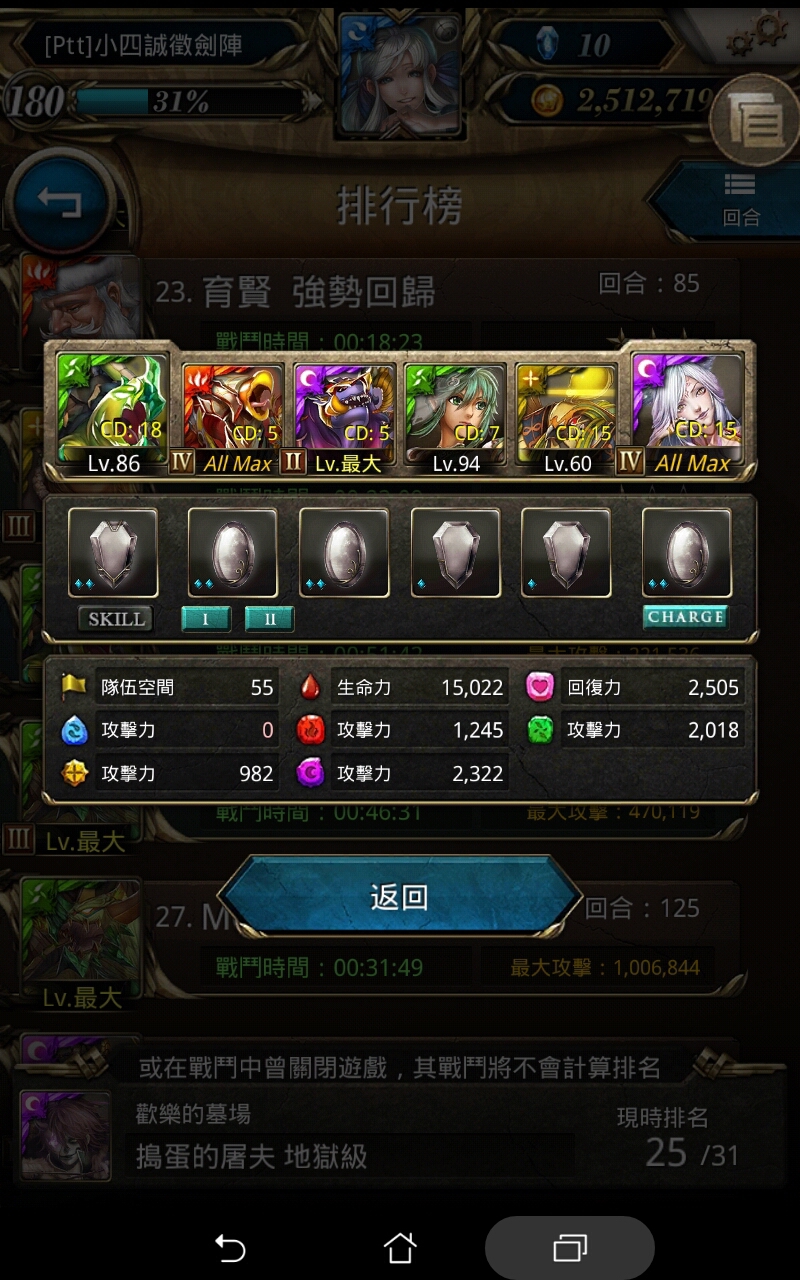Toggle the SKILL button
The image size is (800, 1280).
[x=116, y=619]
